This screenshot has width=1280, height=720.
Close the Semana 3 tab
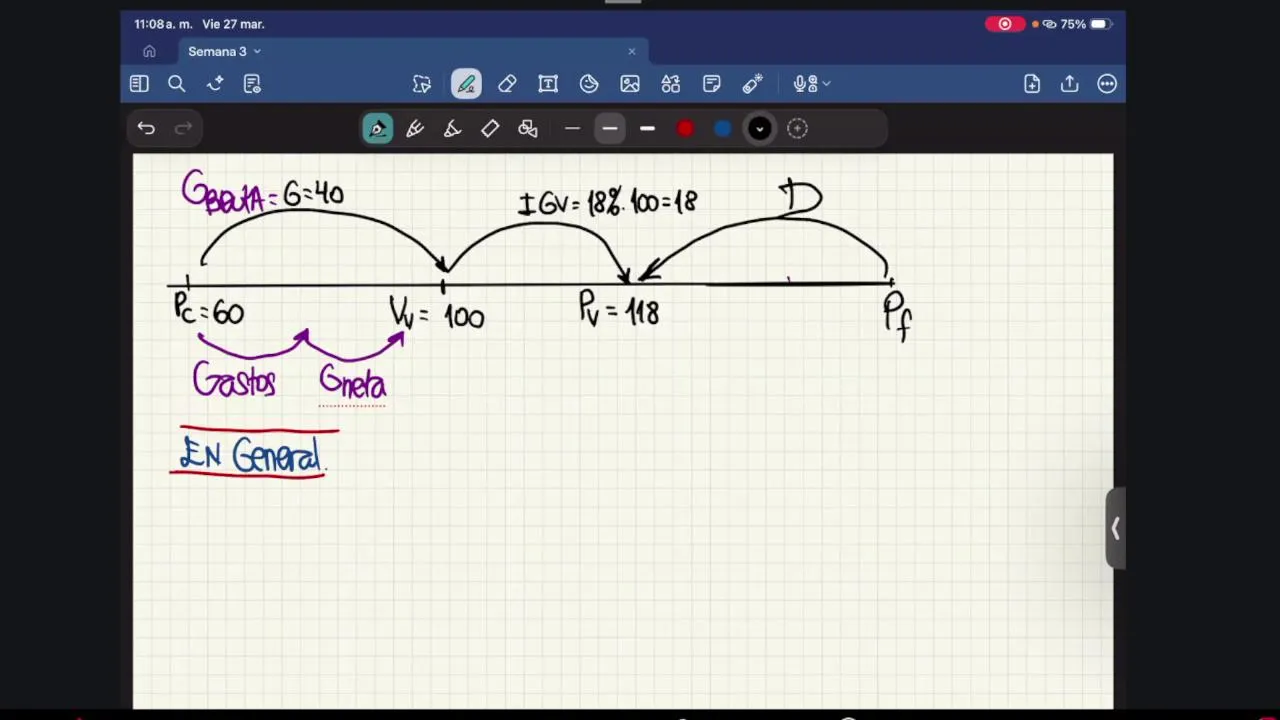click(632, 51)
